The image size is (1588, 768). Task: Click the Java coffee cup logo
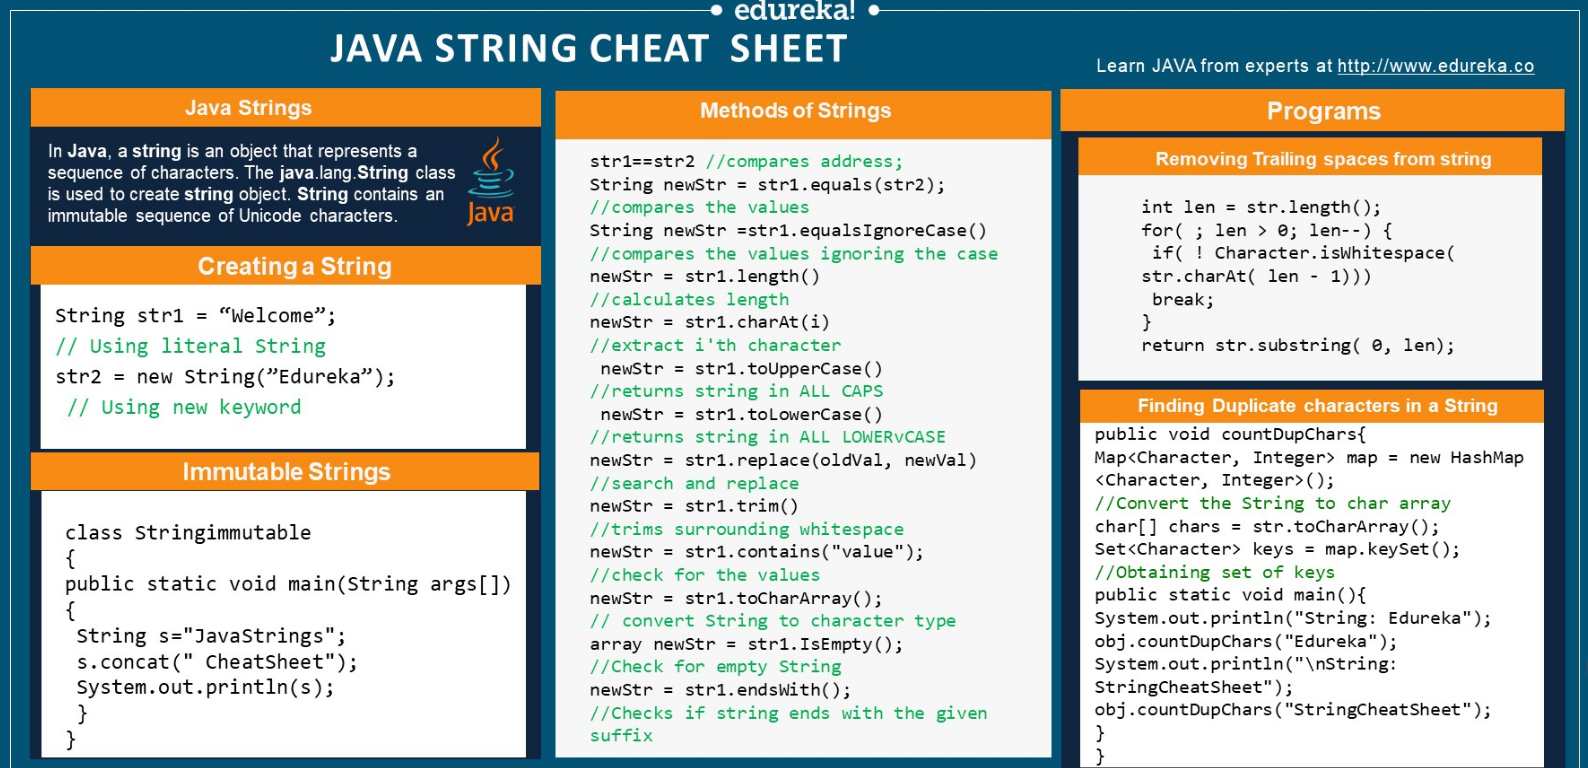coord(491,181)
